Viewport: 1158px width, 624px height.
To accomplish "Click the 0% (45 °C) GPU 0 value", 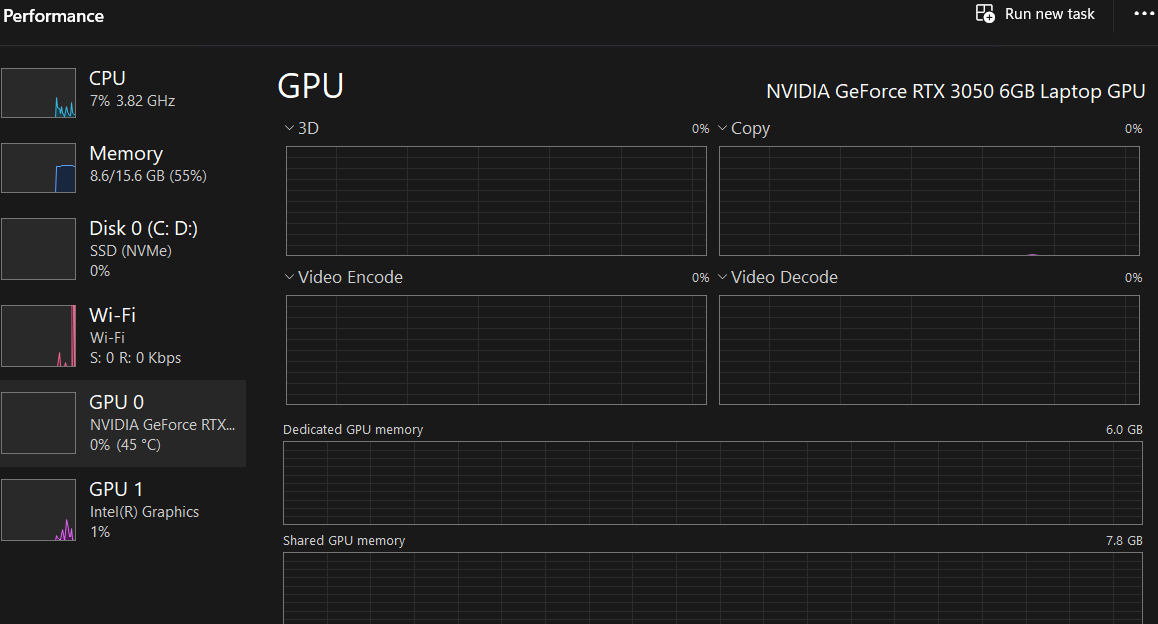I will pos(125,445).
